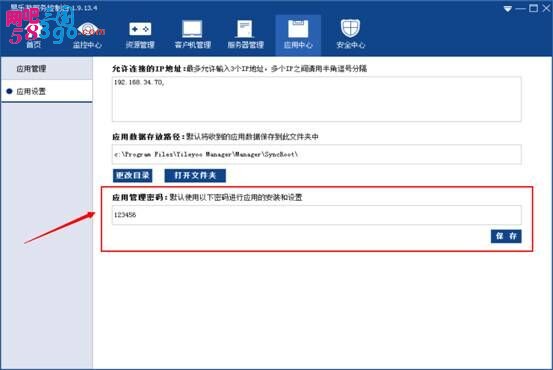Click the application data path field
The height and width of the screenshot is (370, 553).
coord(317,154)
